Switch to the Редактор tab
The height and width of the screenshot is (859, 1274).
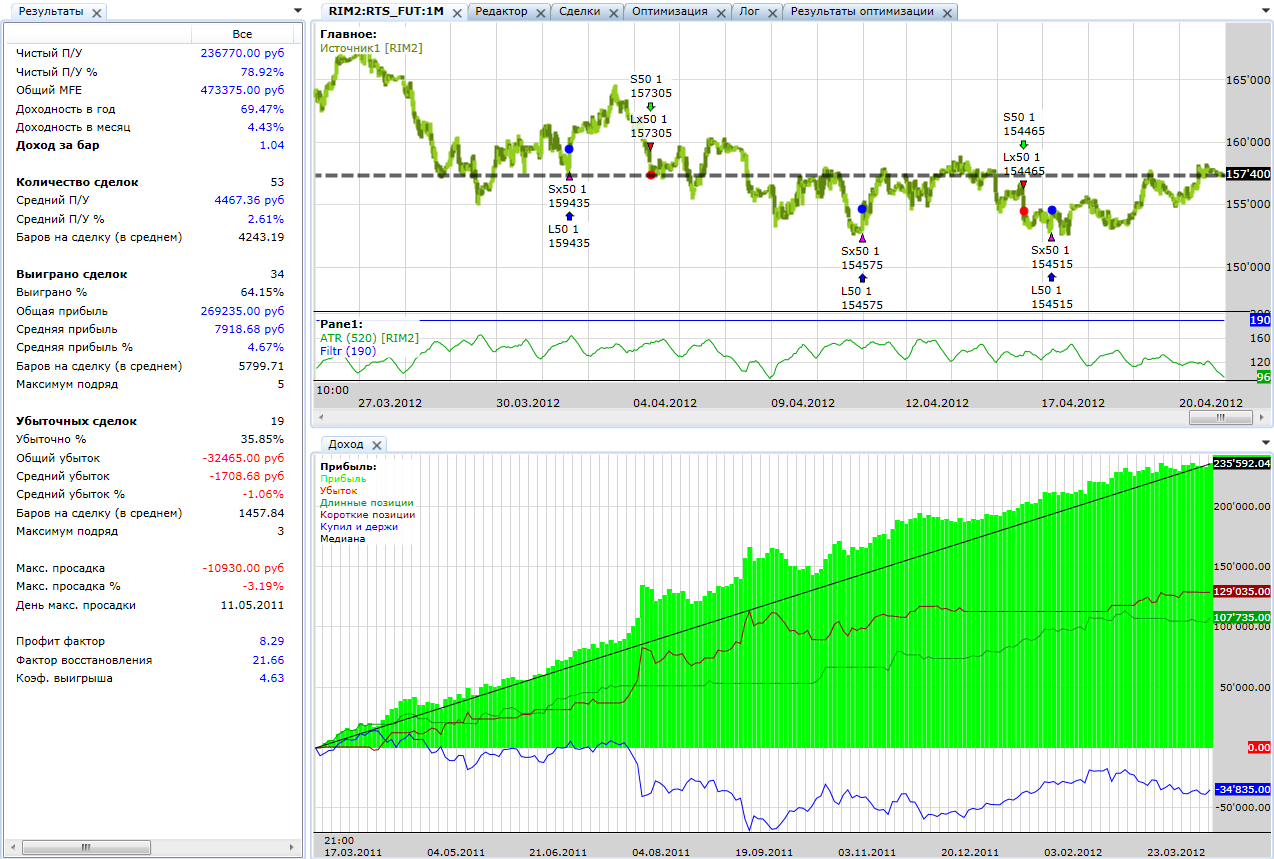pyautogui.click(x=501, y=12)
